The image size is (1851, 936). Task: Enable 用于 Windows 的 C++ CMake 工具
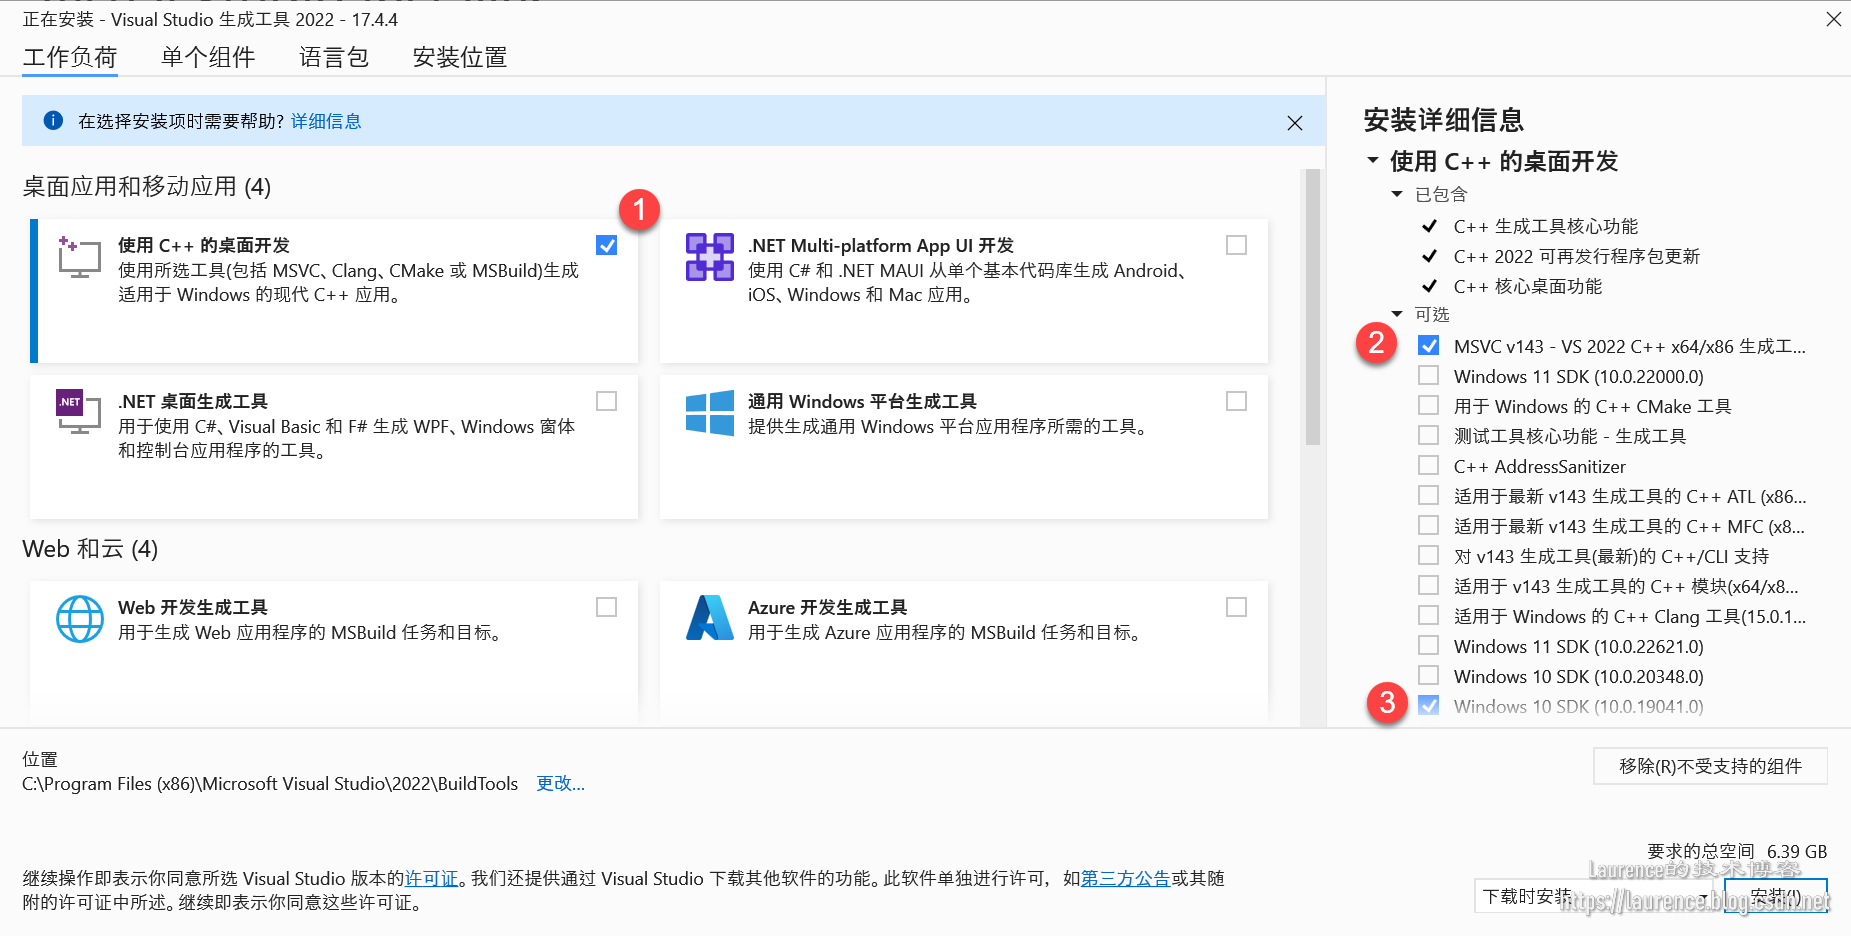[1429, 405]
